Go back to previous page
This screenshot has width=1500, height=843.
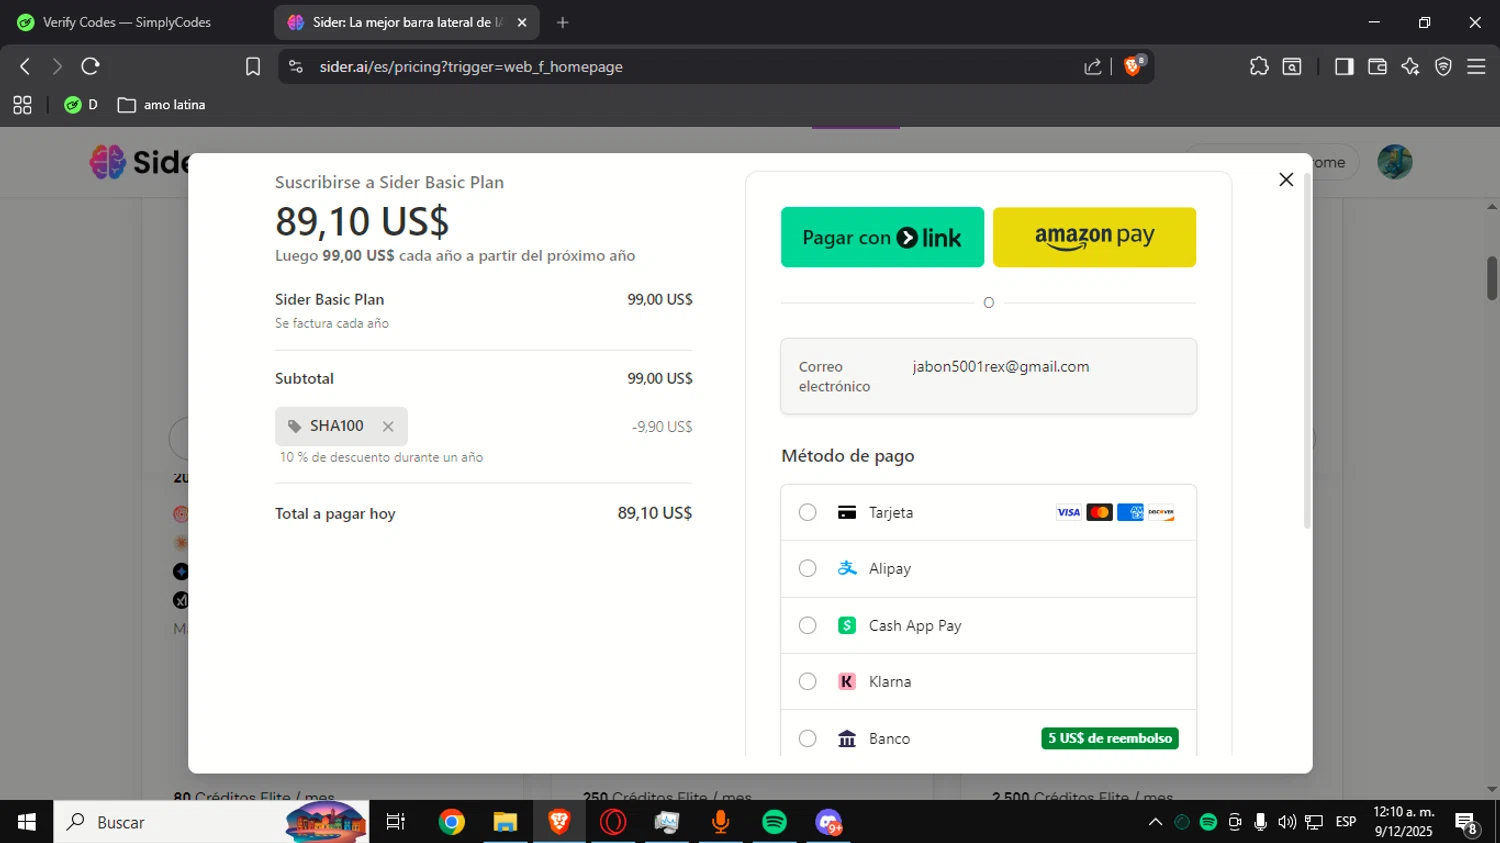coord(25,66)
